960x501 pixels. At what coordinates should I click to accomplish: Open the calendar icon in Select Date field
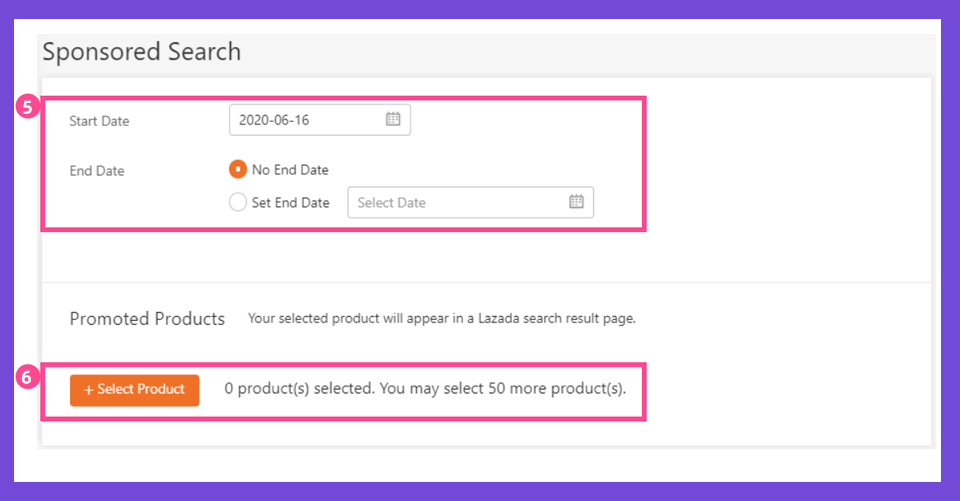point(576,202)
